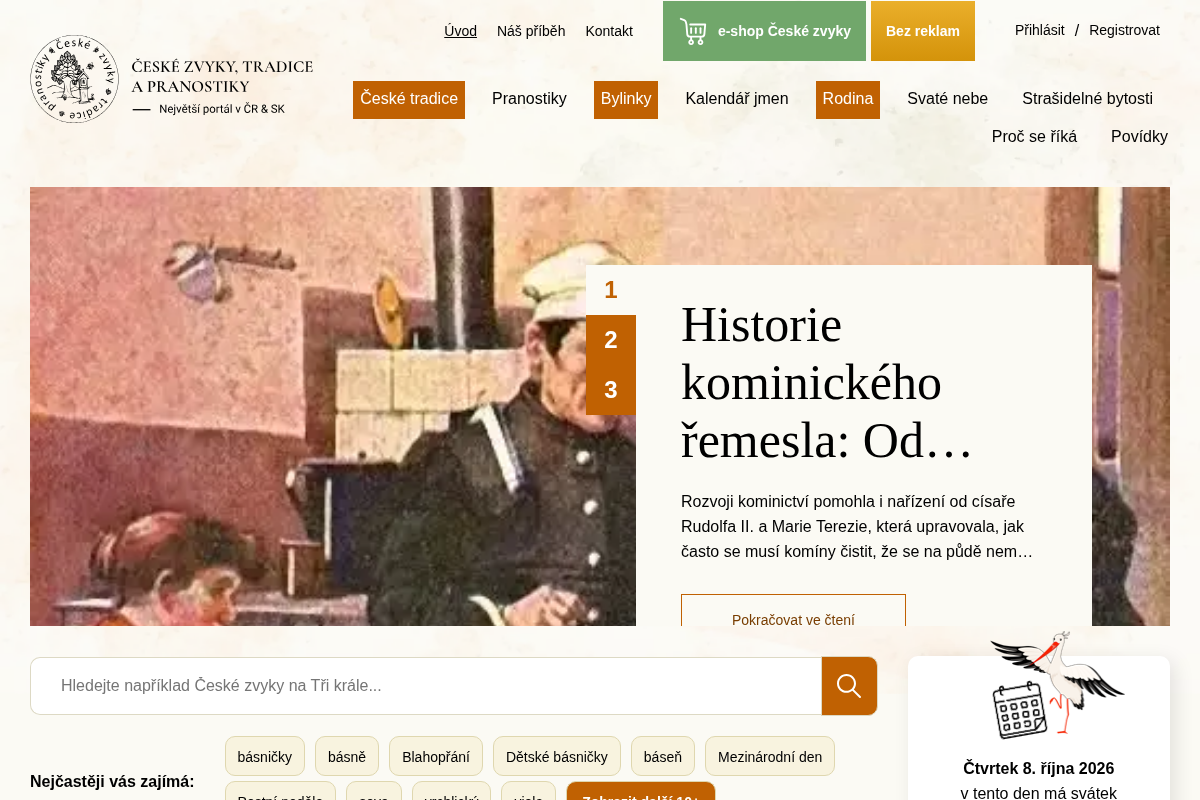The image size is (1200, 800).
Task: Click the České zvyky circular logo
Action: [74, 79]
